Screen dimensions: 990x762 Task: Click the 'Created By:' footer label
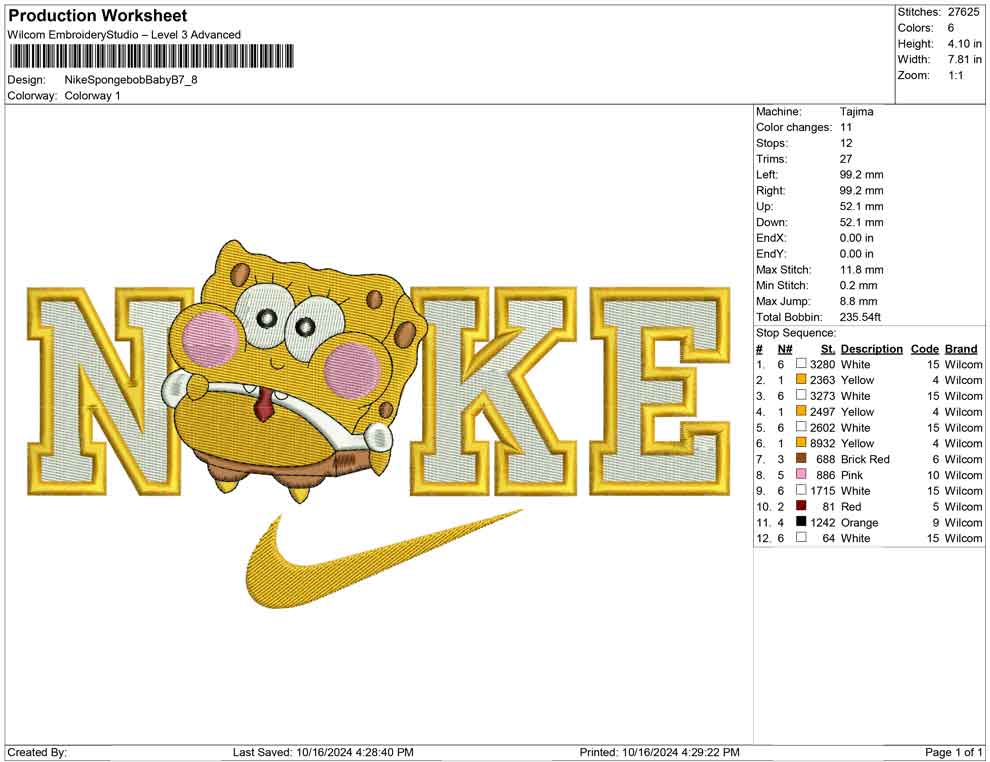coord(37,752)
